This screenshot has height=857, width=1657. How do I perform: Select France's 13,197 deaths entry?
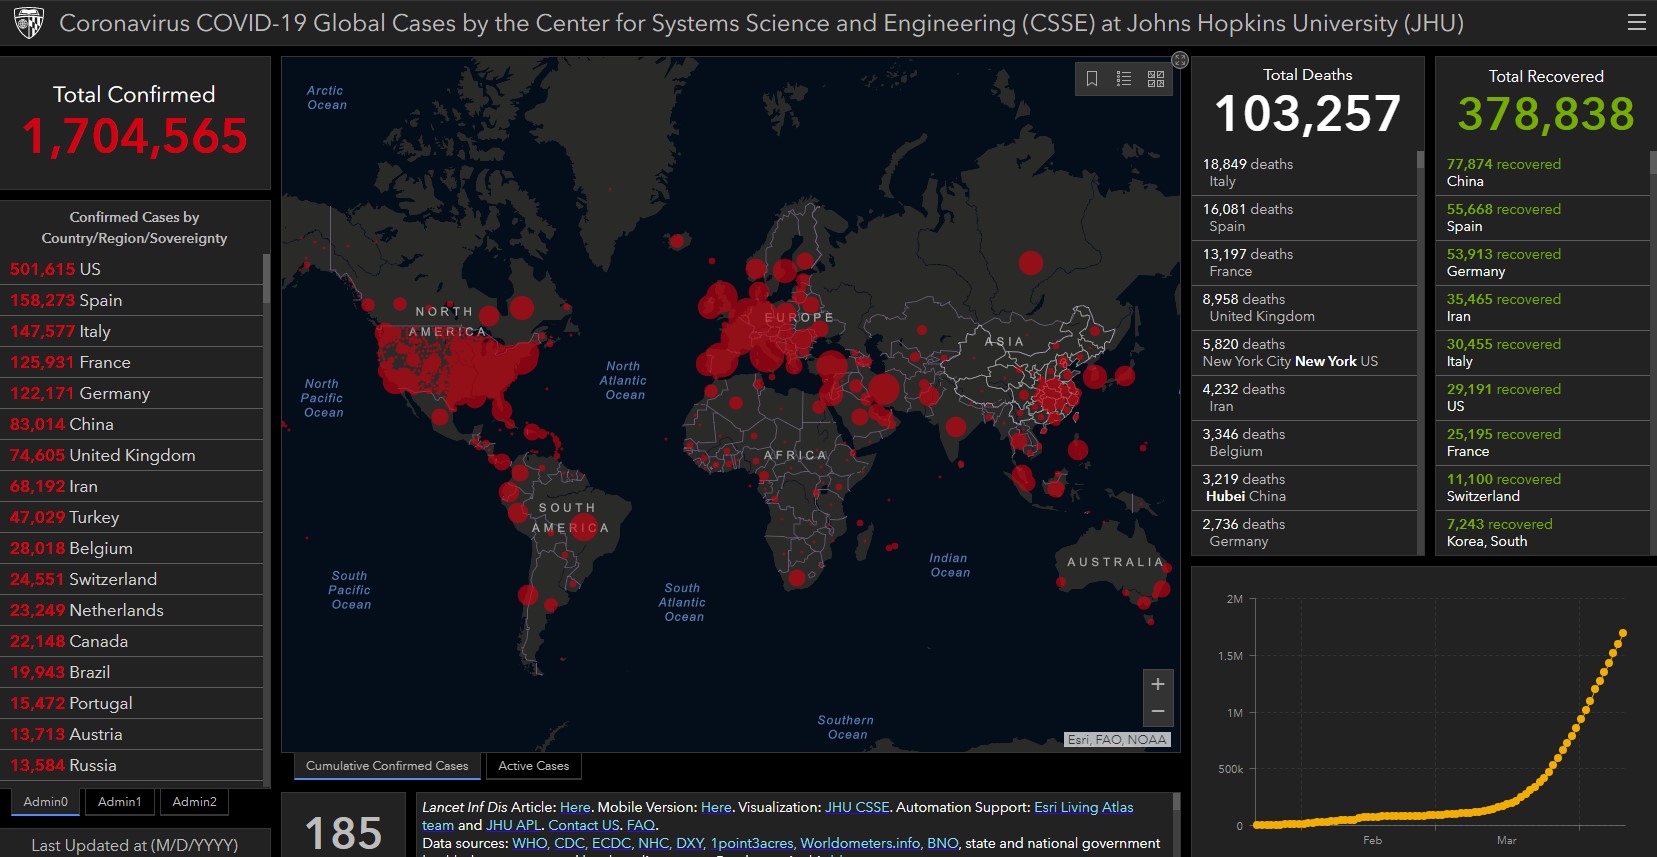coord(1304,262)
